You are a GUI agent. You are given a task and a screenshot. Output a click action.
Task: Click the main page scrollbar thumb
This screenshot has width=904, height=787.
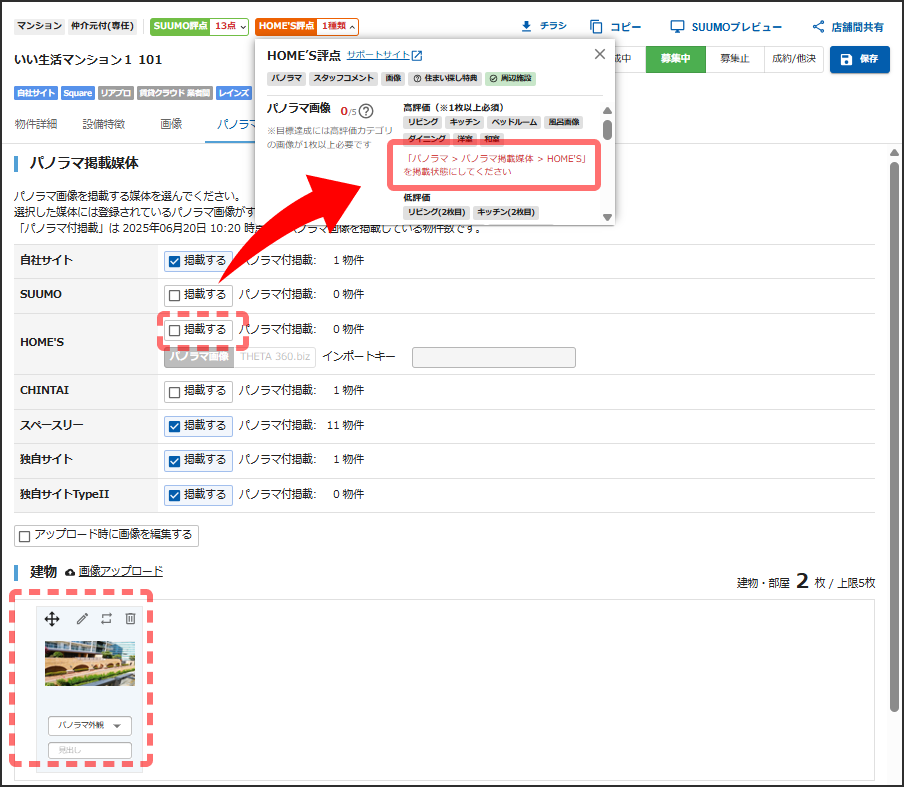[894, 436]
